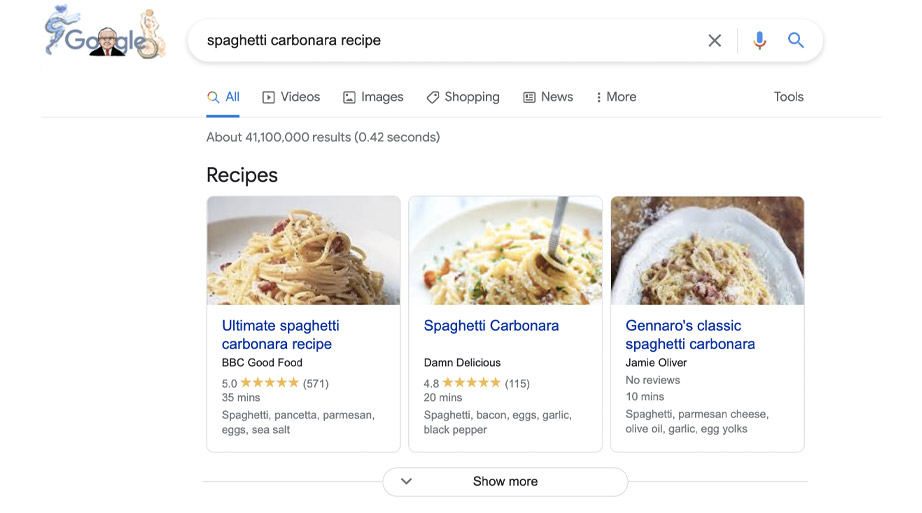Click the Videos tab play icon
The width and height of the screenshot is (922, 513).
[268, 97]
